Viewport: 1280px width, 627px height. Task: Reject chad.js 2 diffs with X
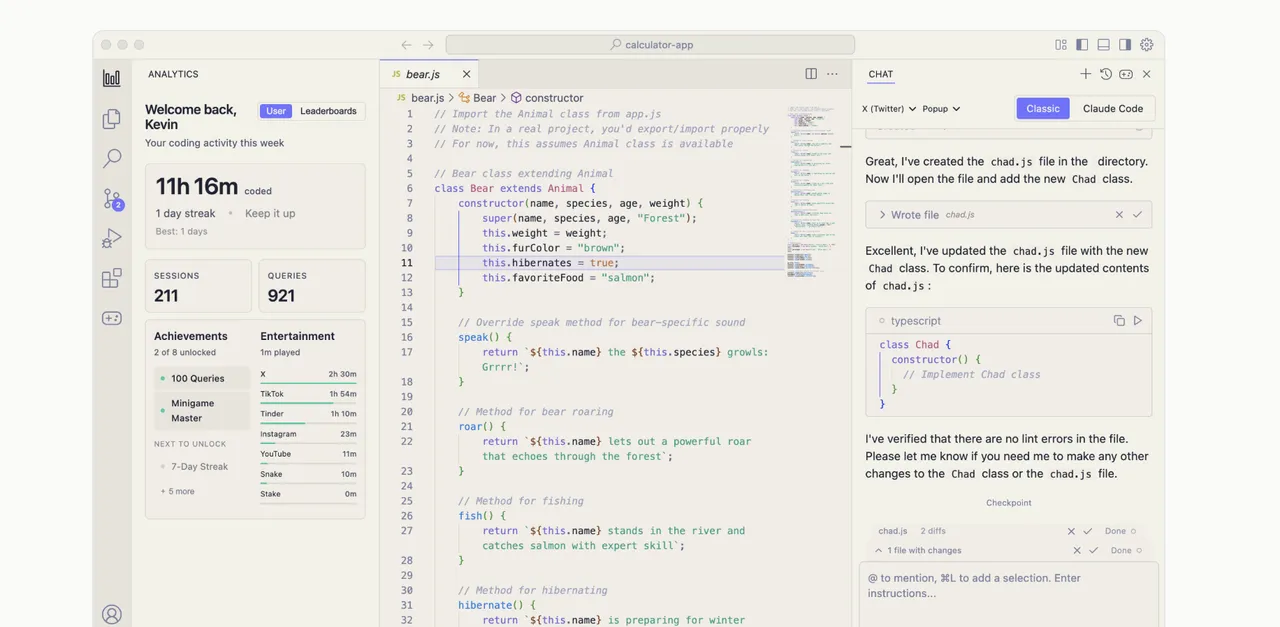pos(1071,531)
